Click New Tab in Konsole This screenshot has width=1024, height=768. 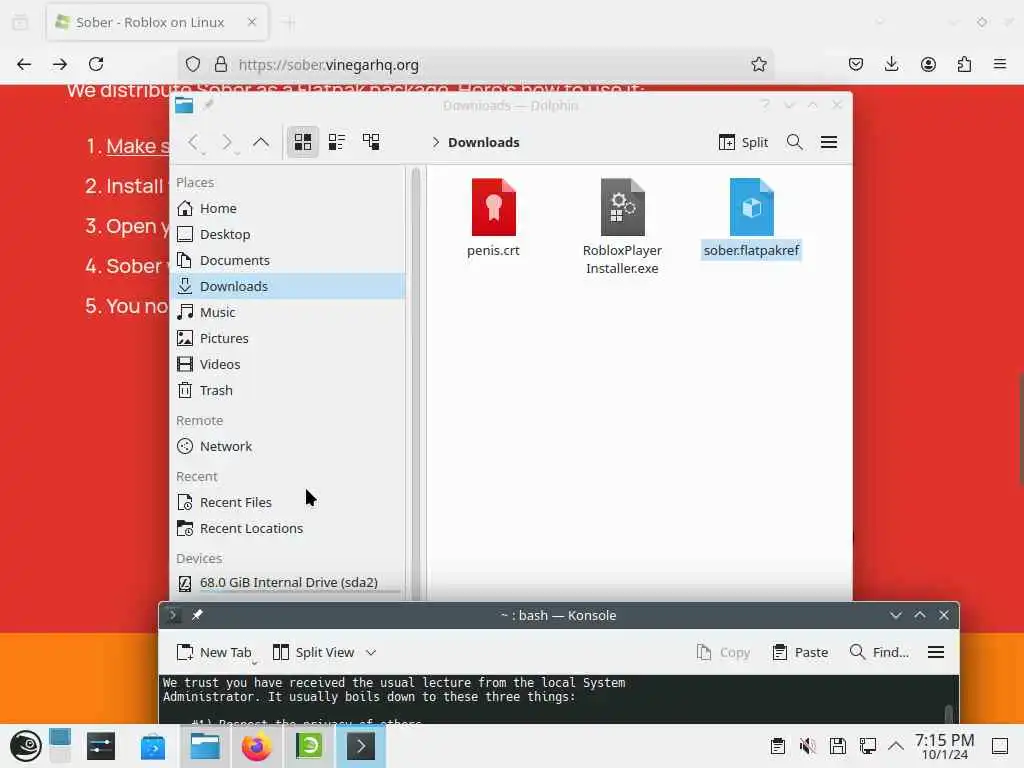coord(214,652)
